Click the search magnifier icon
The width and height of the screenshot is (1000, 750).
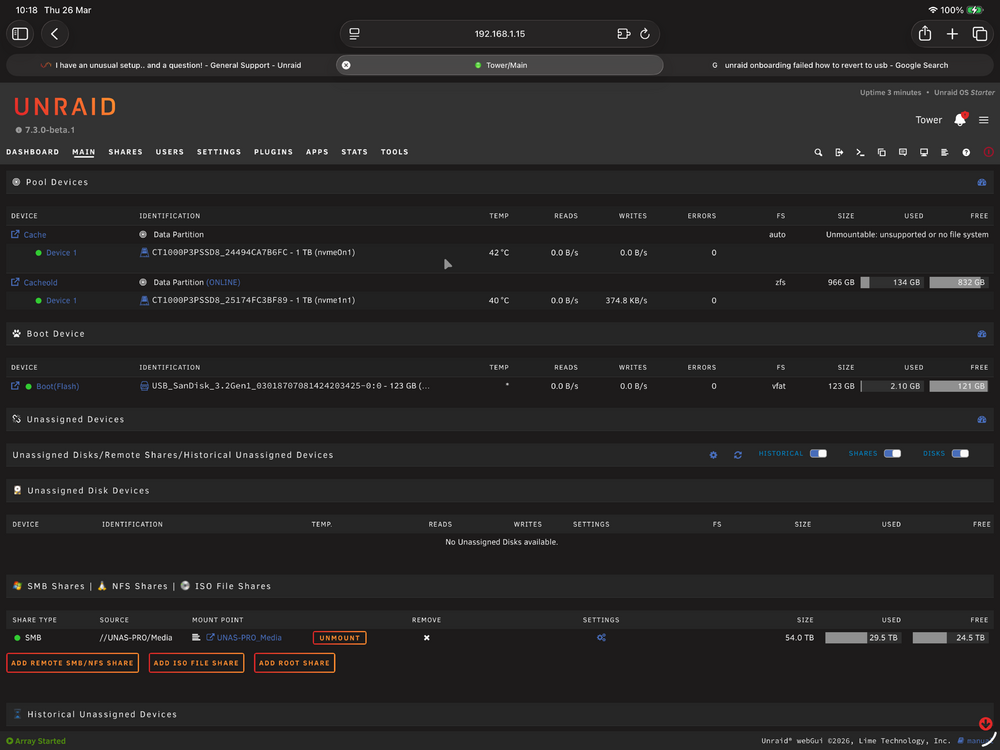tap(818, 152)
